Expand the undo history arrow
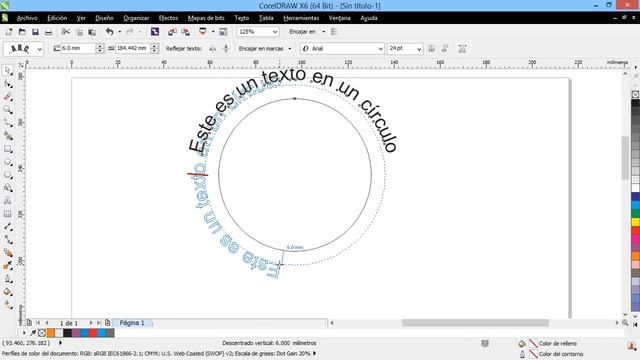640x360 pixels. [x=120, y=31]
